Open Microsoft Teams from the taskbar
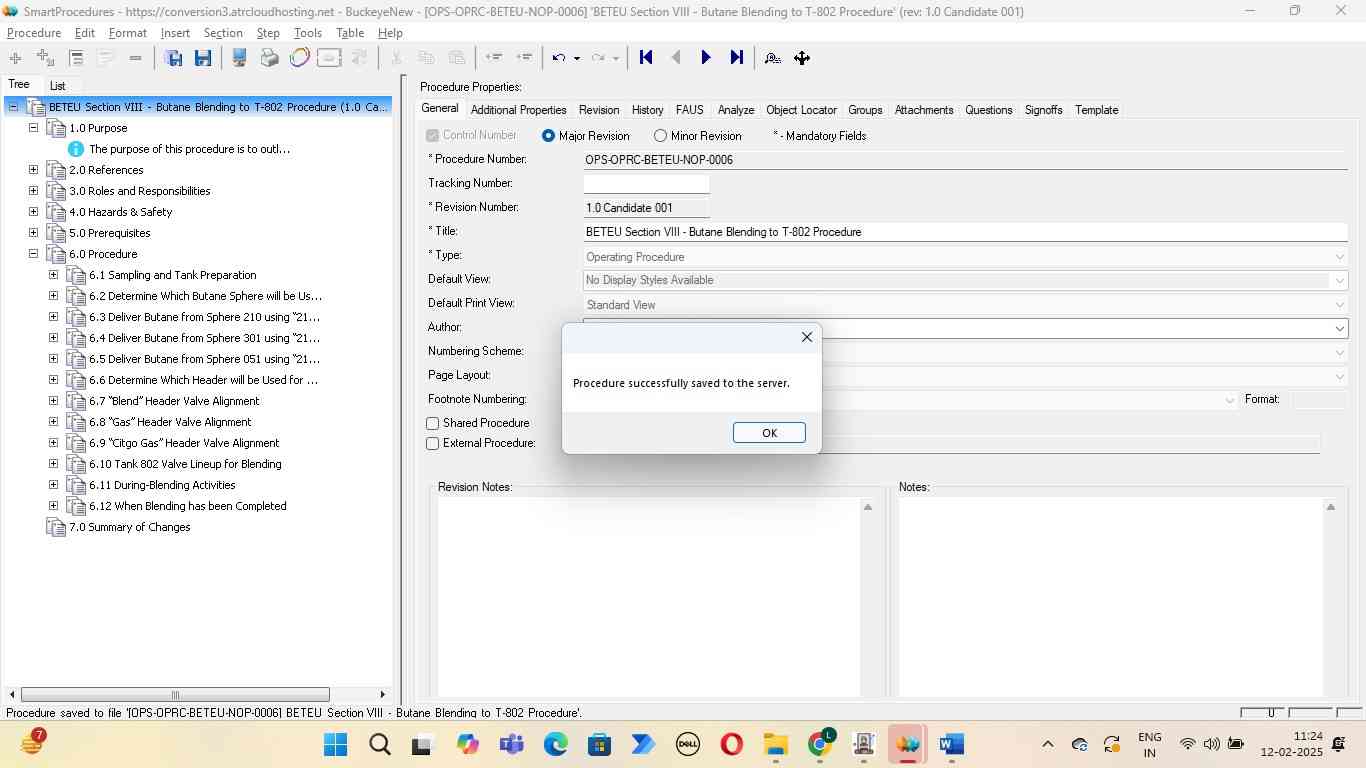Viewport: 1366px width, 768px height. click(x=512, y=744)
